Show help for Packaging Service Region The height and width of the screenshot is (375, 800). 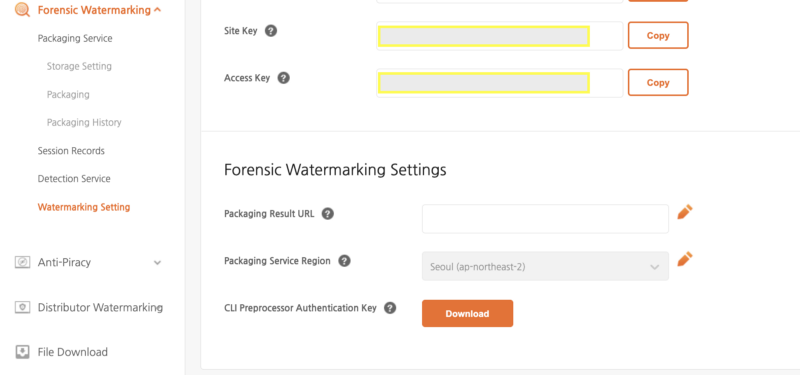point(344,261)
